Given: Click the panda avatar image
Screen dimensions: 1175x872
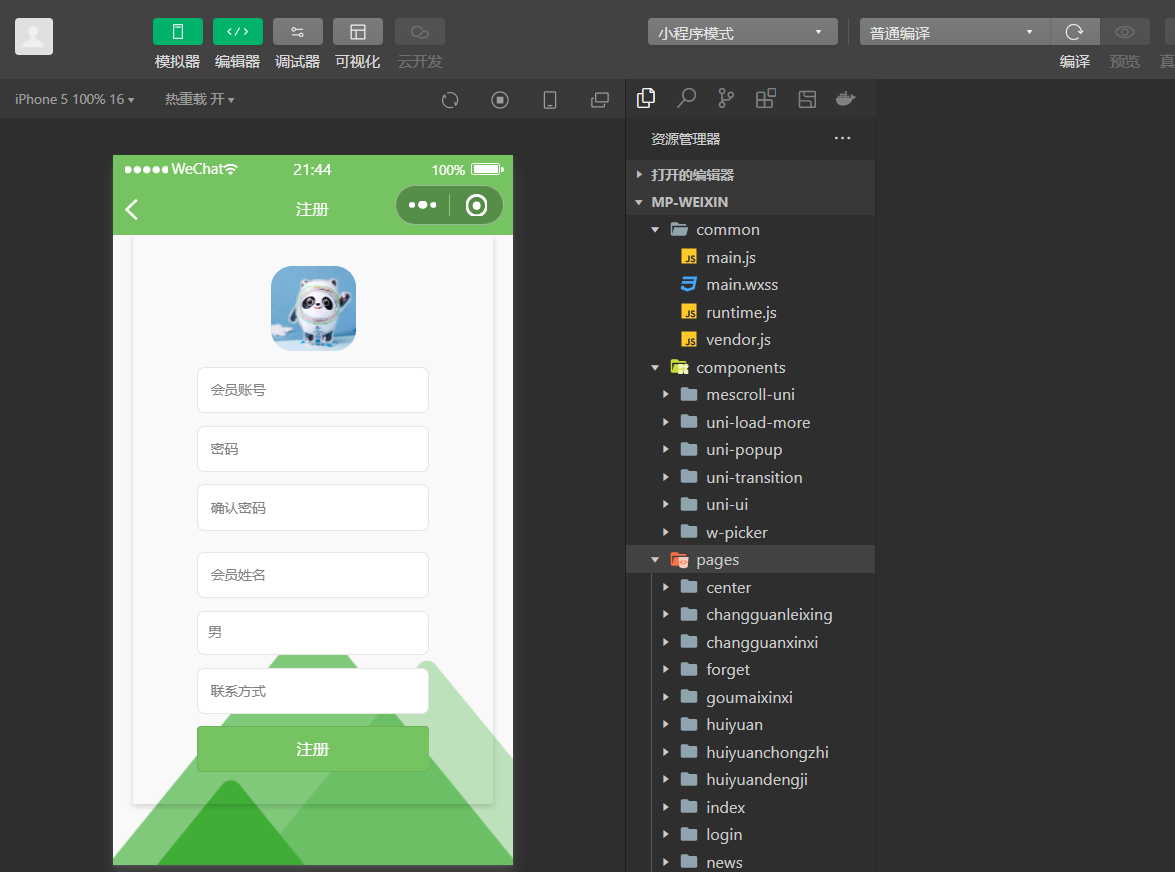Looking at the screenshot, I should pos(313,309).
